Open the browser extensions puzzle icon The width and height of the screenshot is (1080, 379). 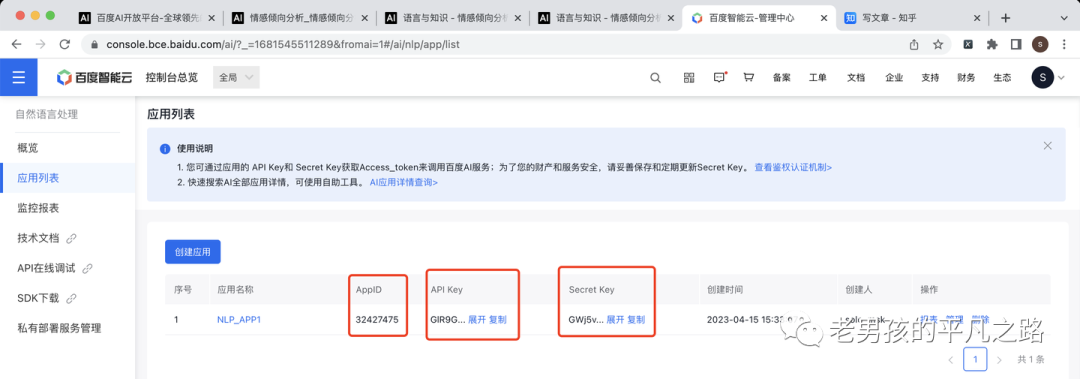coord(992,45)
